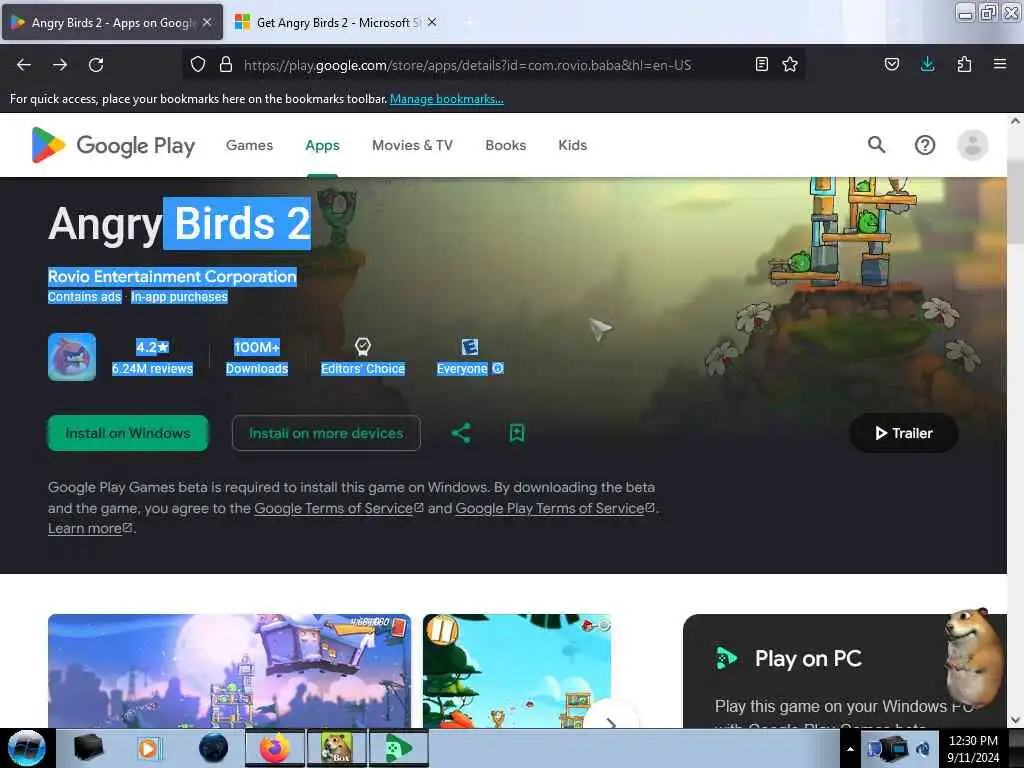Screen dimensions: 1024x768
Task: Click the site security padlock icon
Action: [x=226, y=64]
